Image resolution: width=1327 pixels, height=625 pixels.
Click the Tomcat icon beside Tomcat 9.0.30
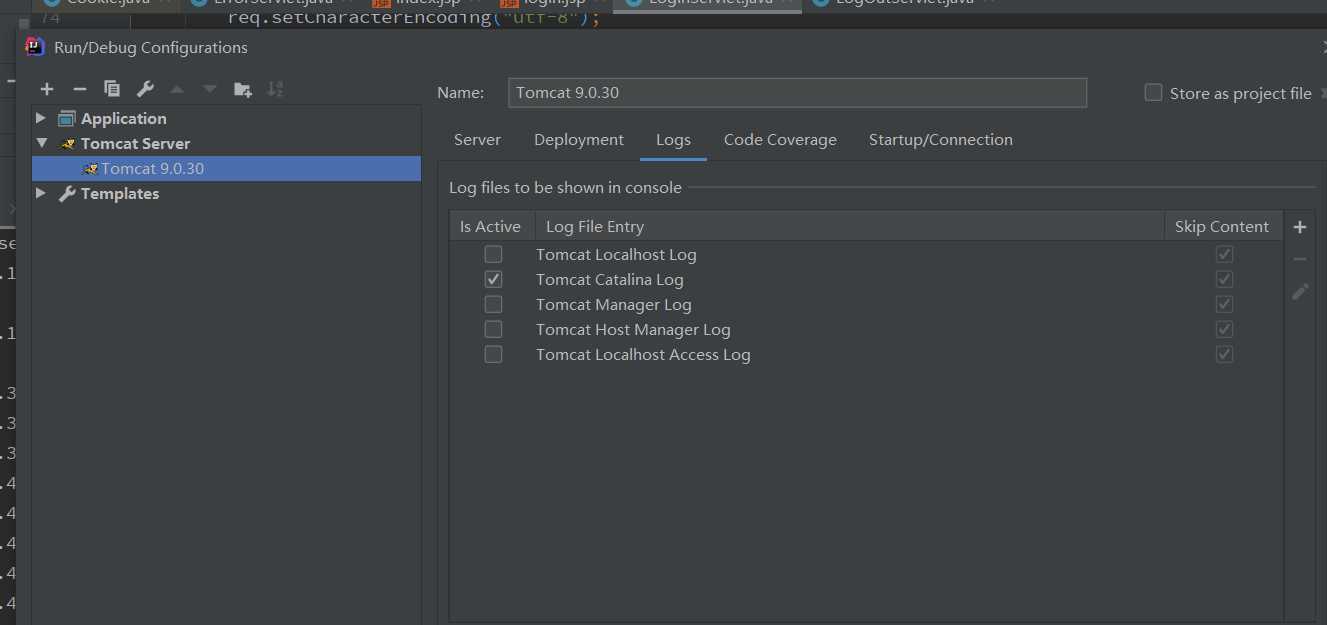point(90,169)
